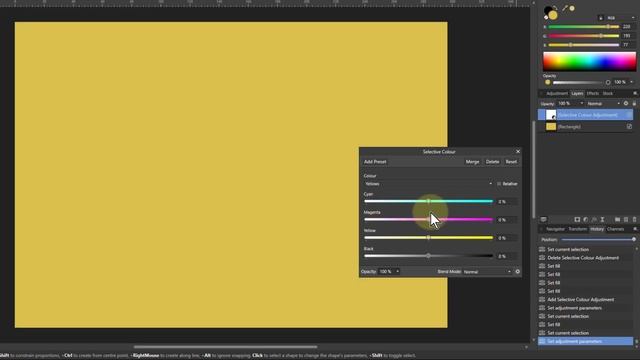The width and height of the screenshot is (640, 360).
Task: Toggle the layer lock icon in Layers panel
Action: (634, 104)
